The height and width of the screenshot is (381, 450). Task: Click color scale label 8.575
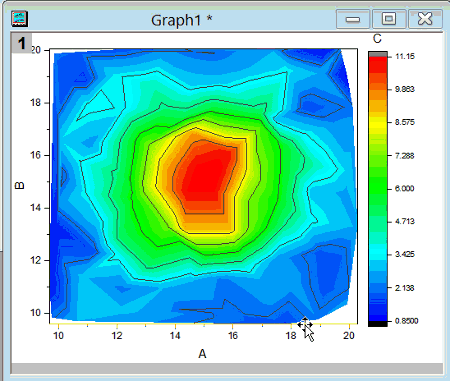tap(405, 122)
